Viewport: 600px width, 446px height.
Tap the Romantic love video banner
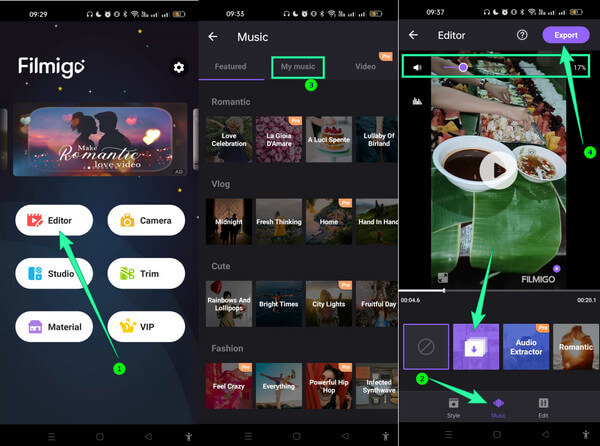[100, 140]
